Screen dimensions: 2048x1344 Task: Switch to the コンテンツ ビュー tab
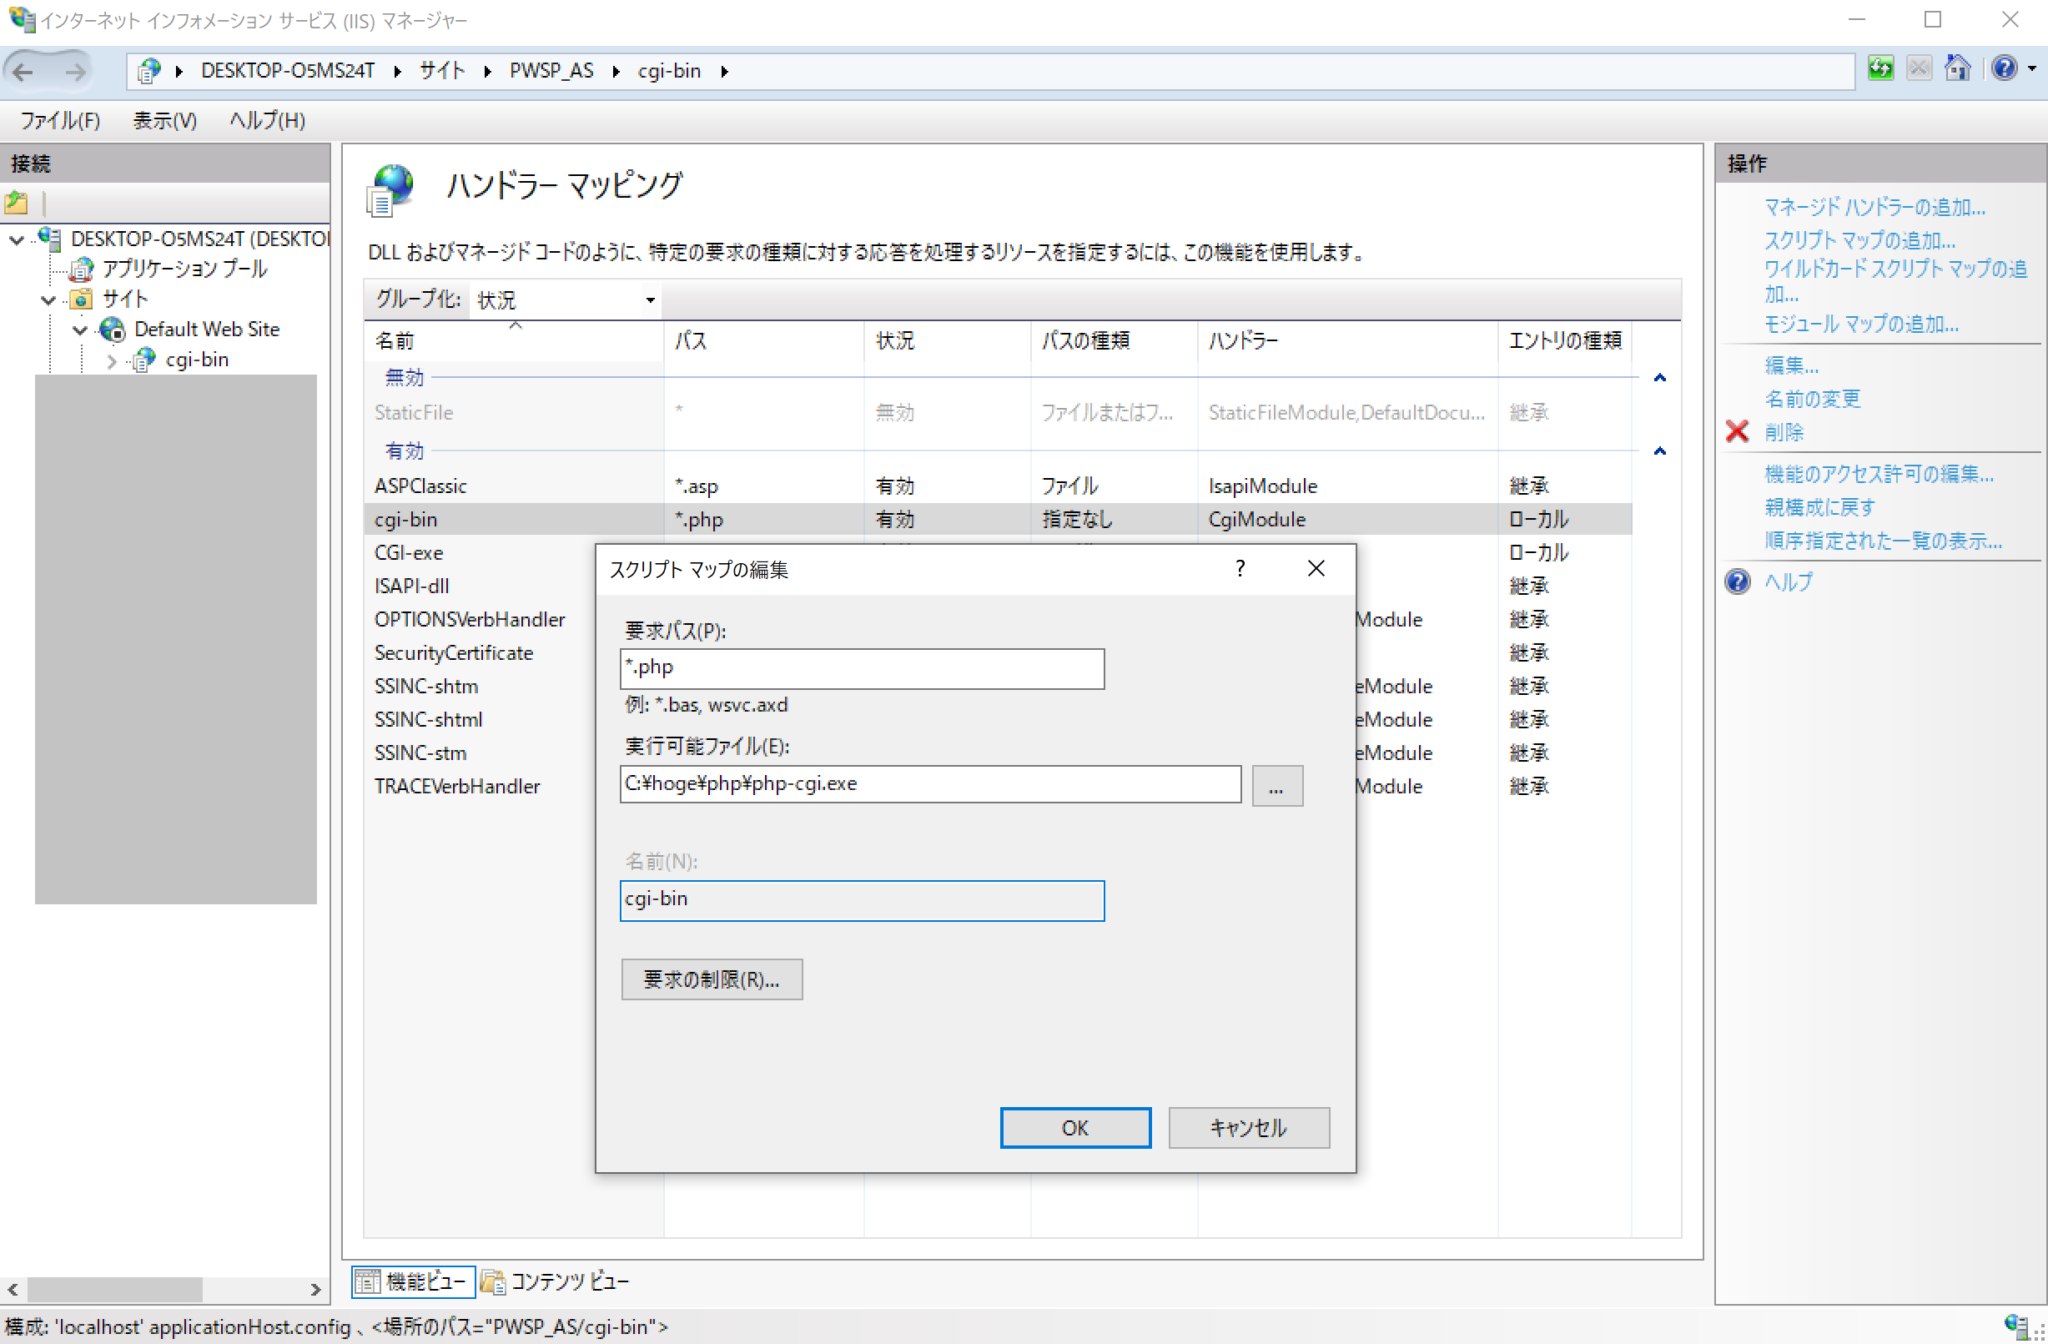coord(555,1281)
